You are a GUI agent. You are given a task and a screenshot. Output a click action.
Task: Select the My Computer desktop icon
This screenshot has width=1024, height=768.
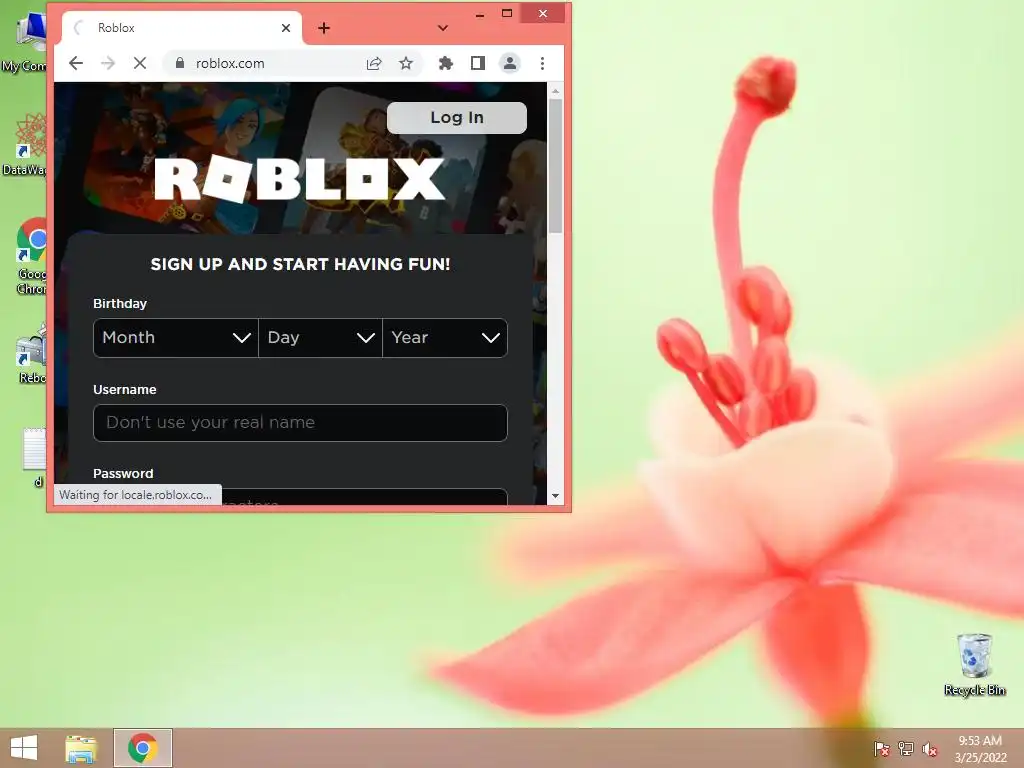tap(26, 42)
